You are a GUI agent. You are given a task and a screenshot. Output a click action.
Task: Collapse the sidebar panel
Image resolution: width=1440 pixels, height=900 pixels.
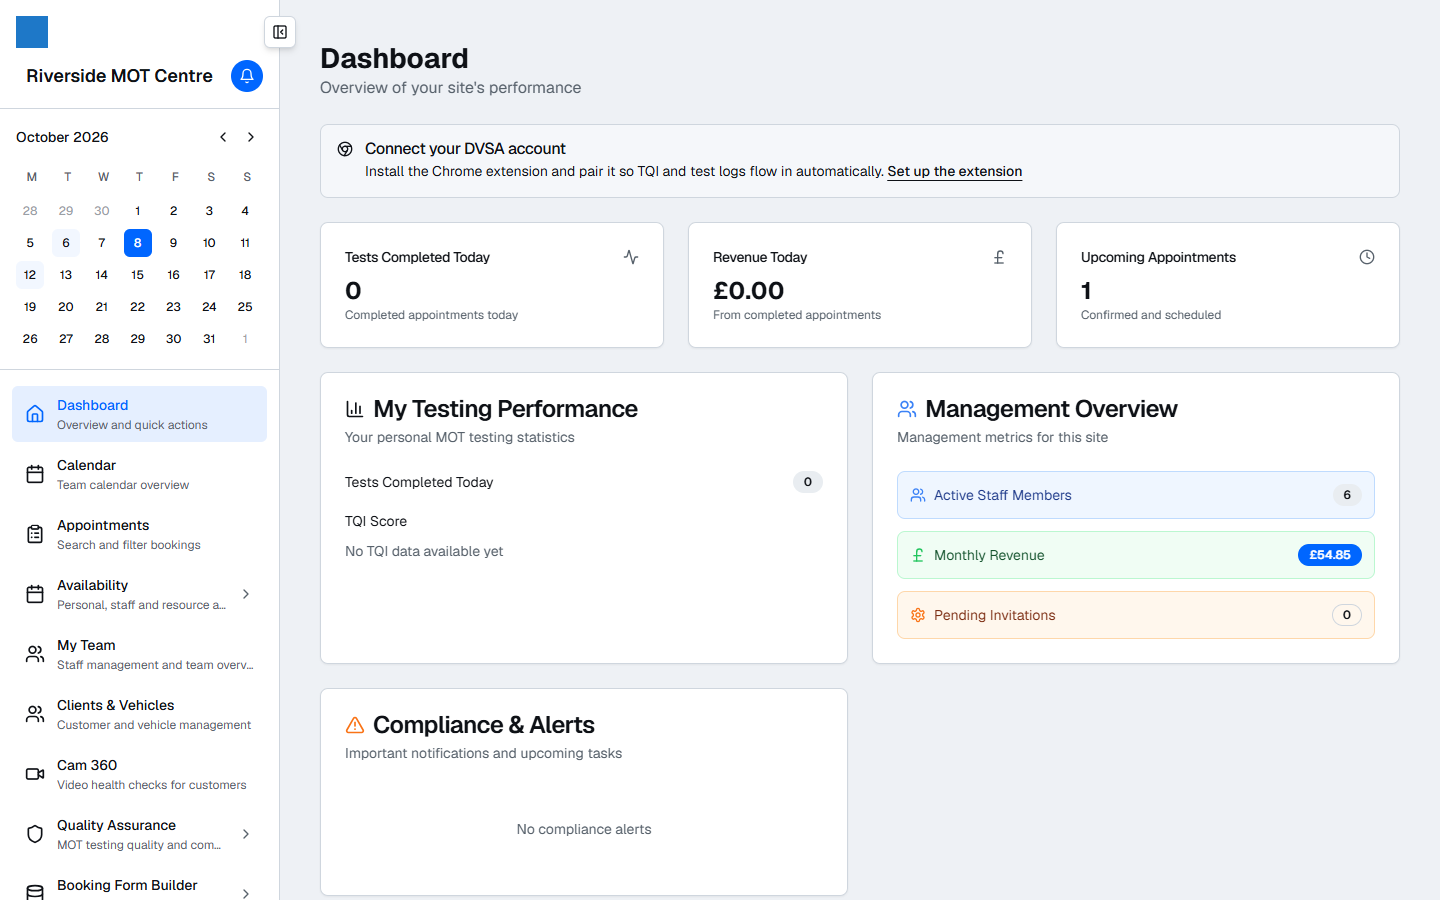click(x=280, y=32)
